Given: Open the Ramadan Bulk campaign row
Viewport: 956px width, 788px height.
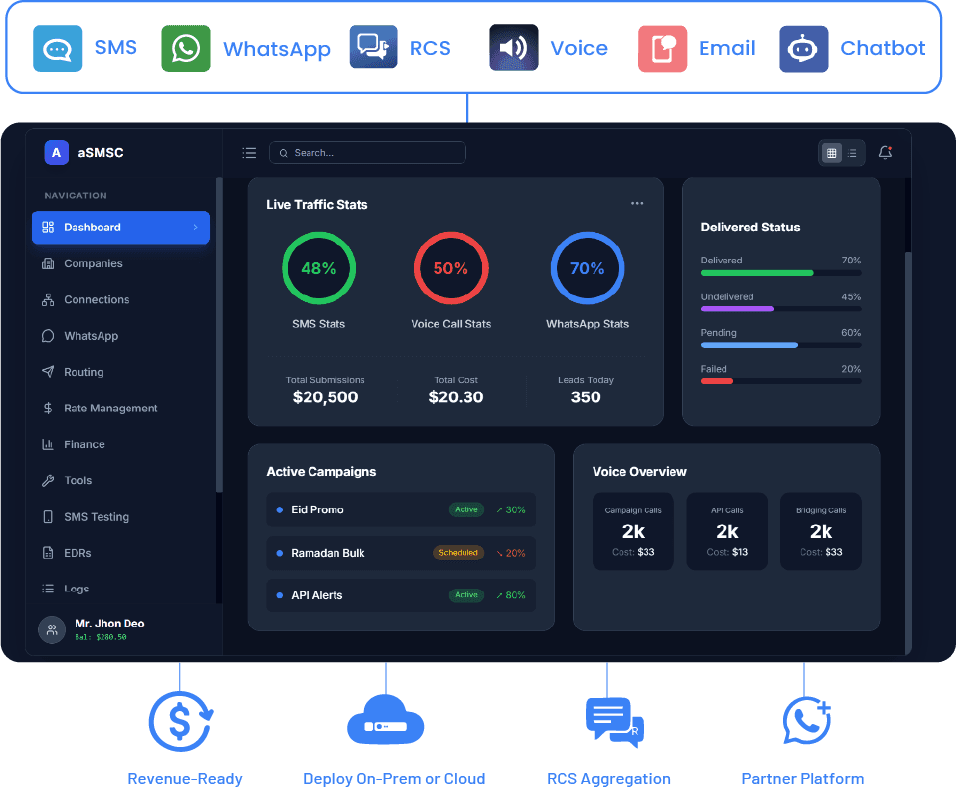Looking at the screenshot, I should click(x=401, y=553).
